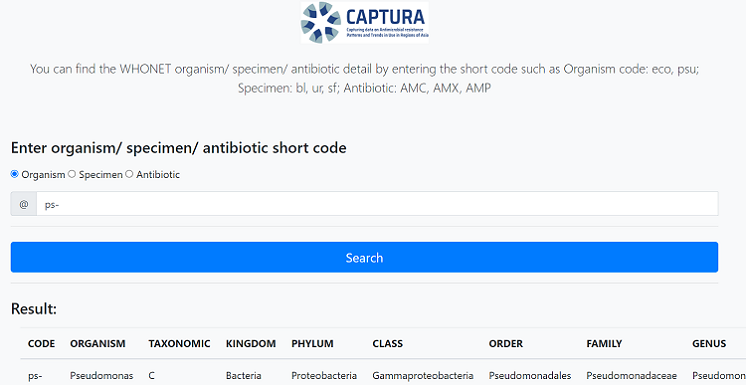Click the GENUS column header

tap(709, 344)
